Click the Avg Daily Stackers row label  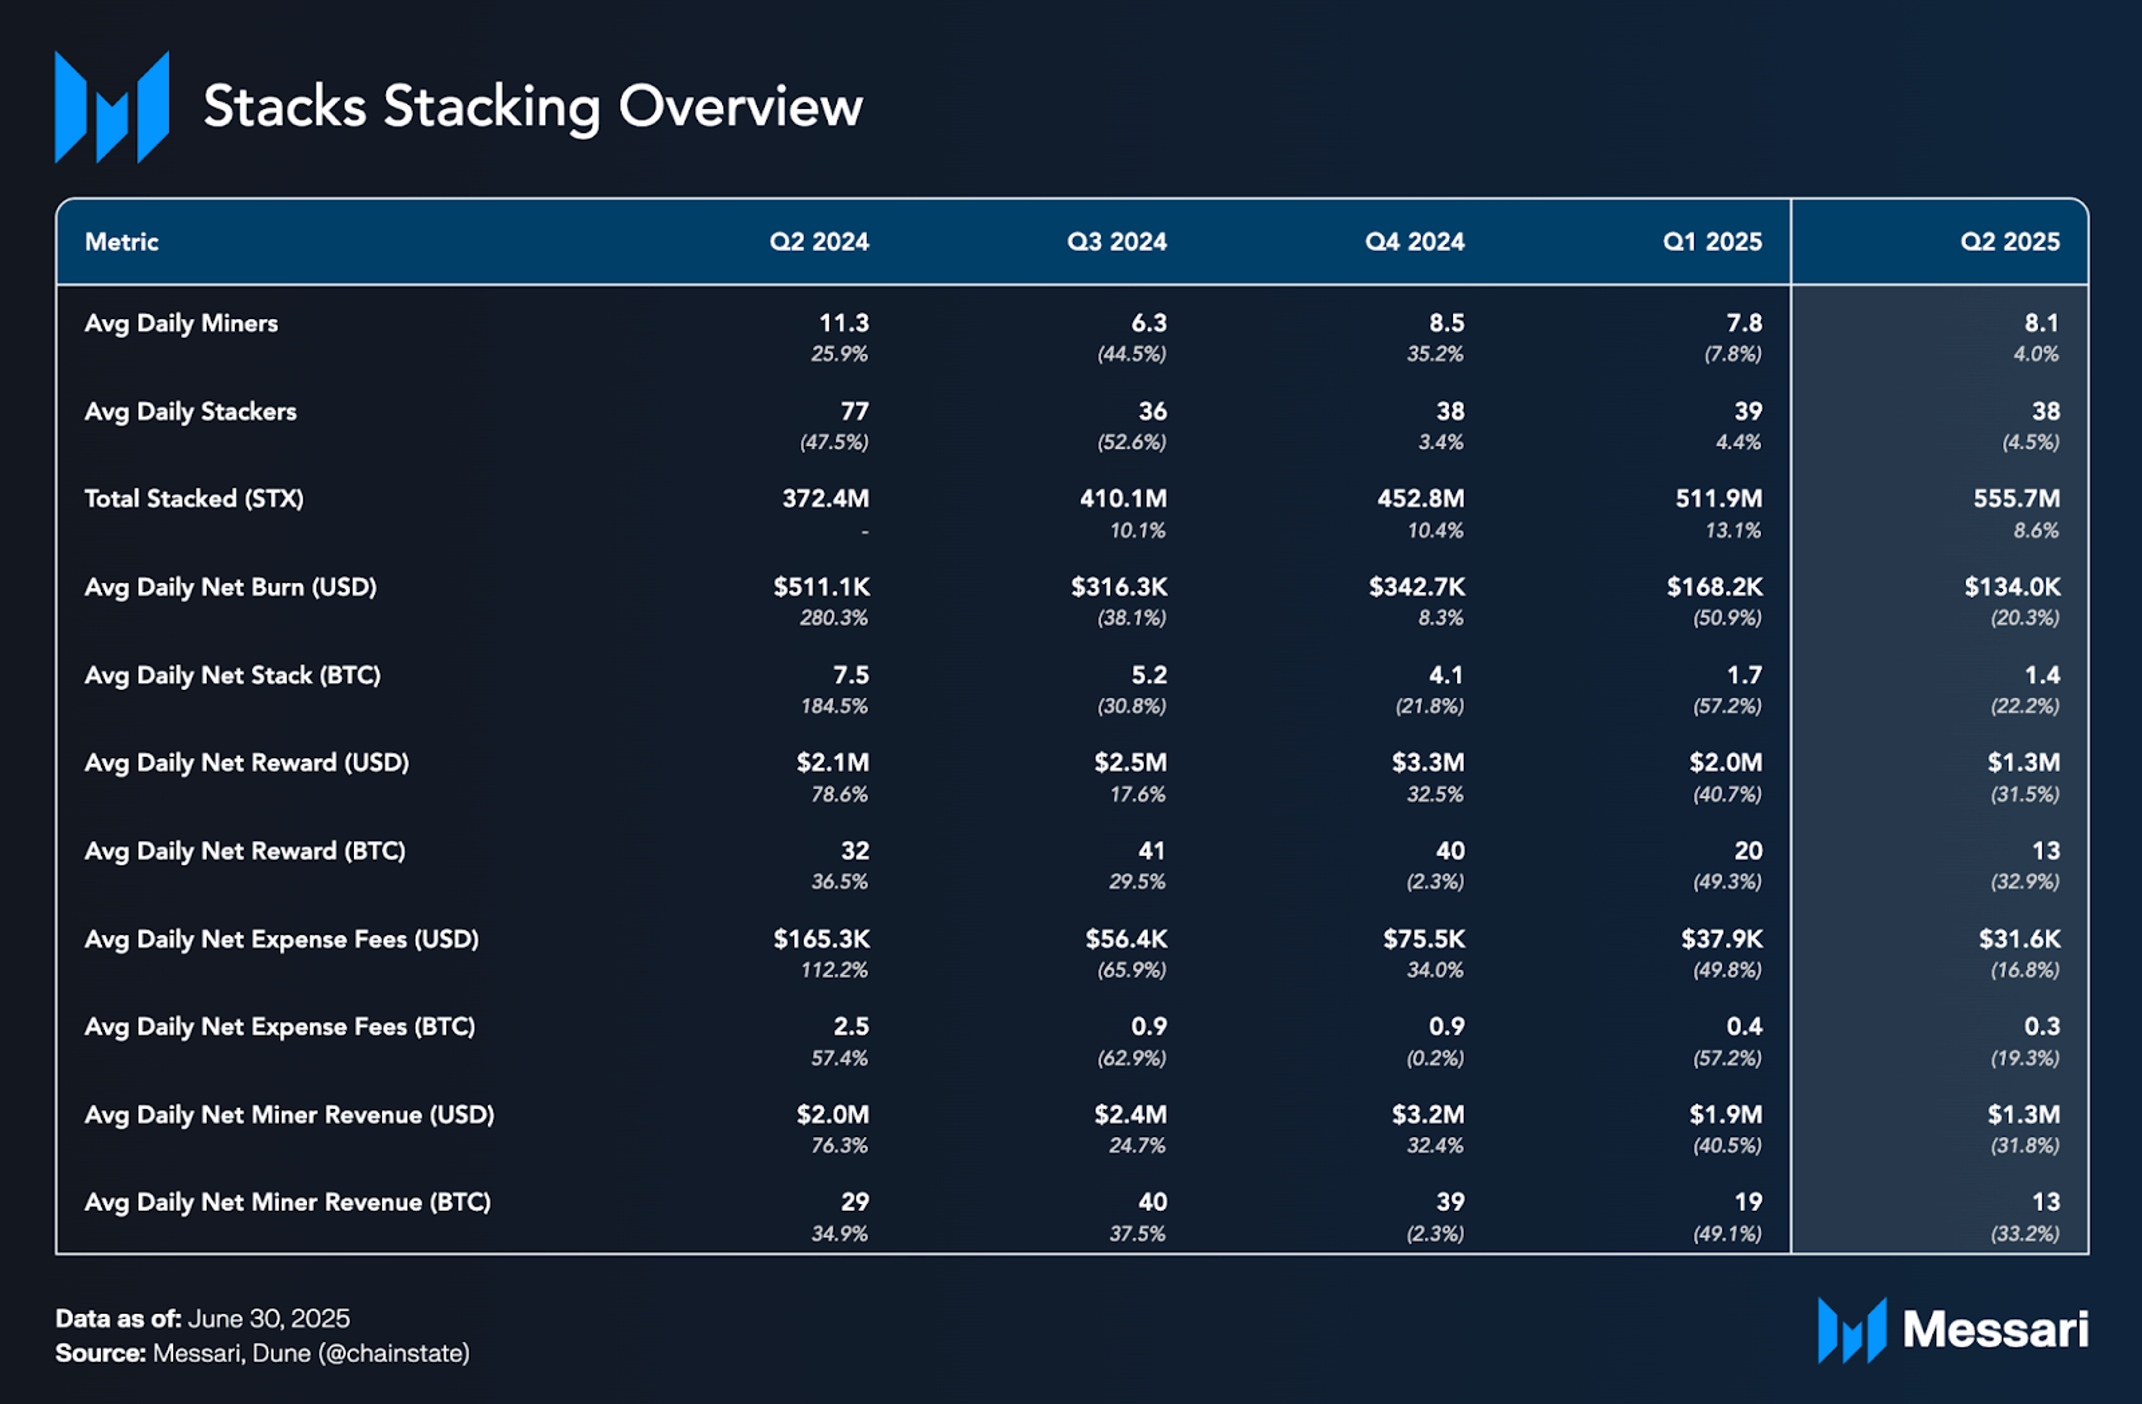pos(190,412)
